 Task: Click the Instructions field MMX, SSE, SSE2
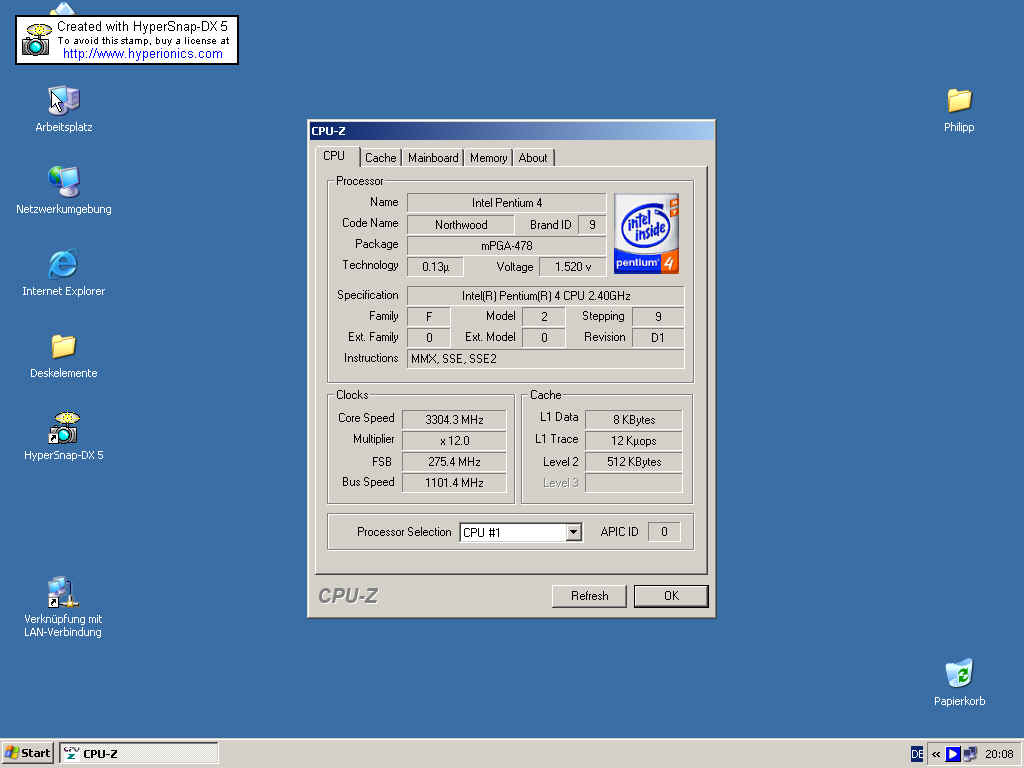click(546, 359)
